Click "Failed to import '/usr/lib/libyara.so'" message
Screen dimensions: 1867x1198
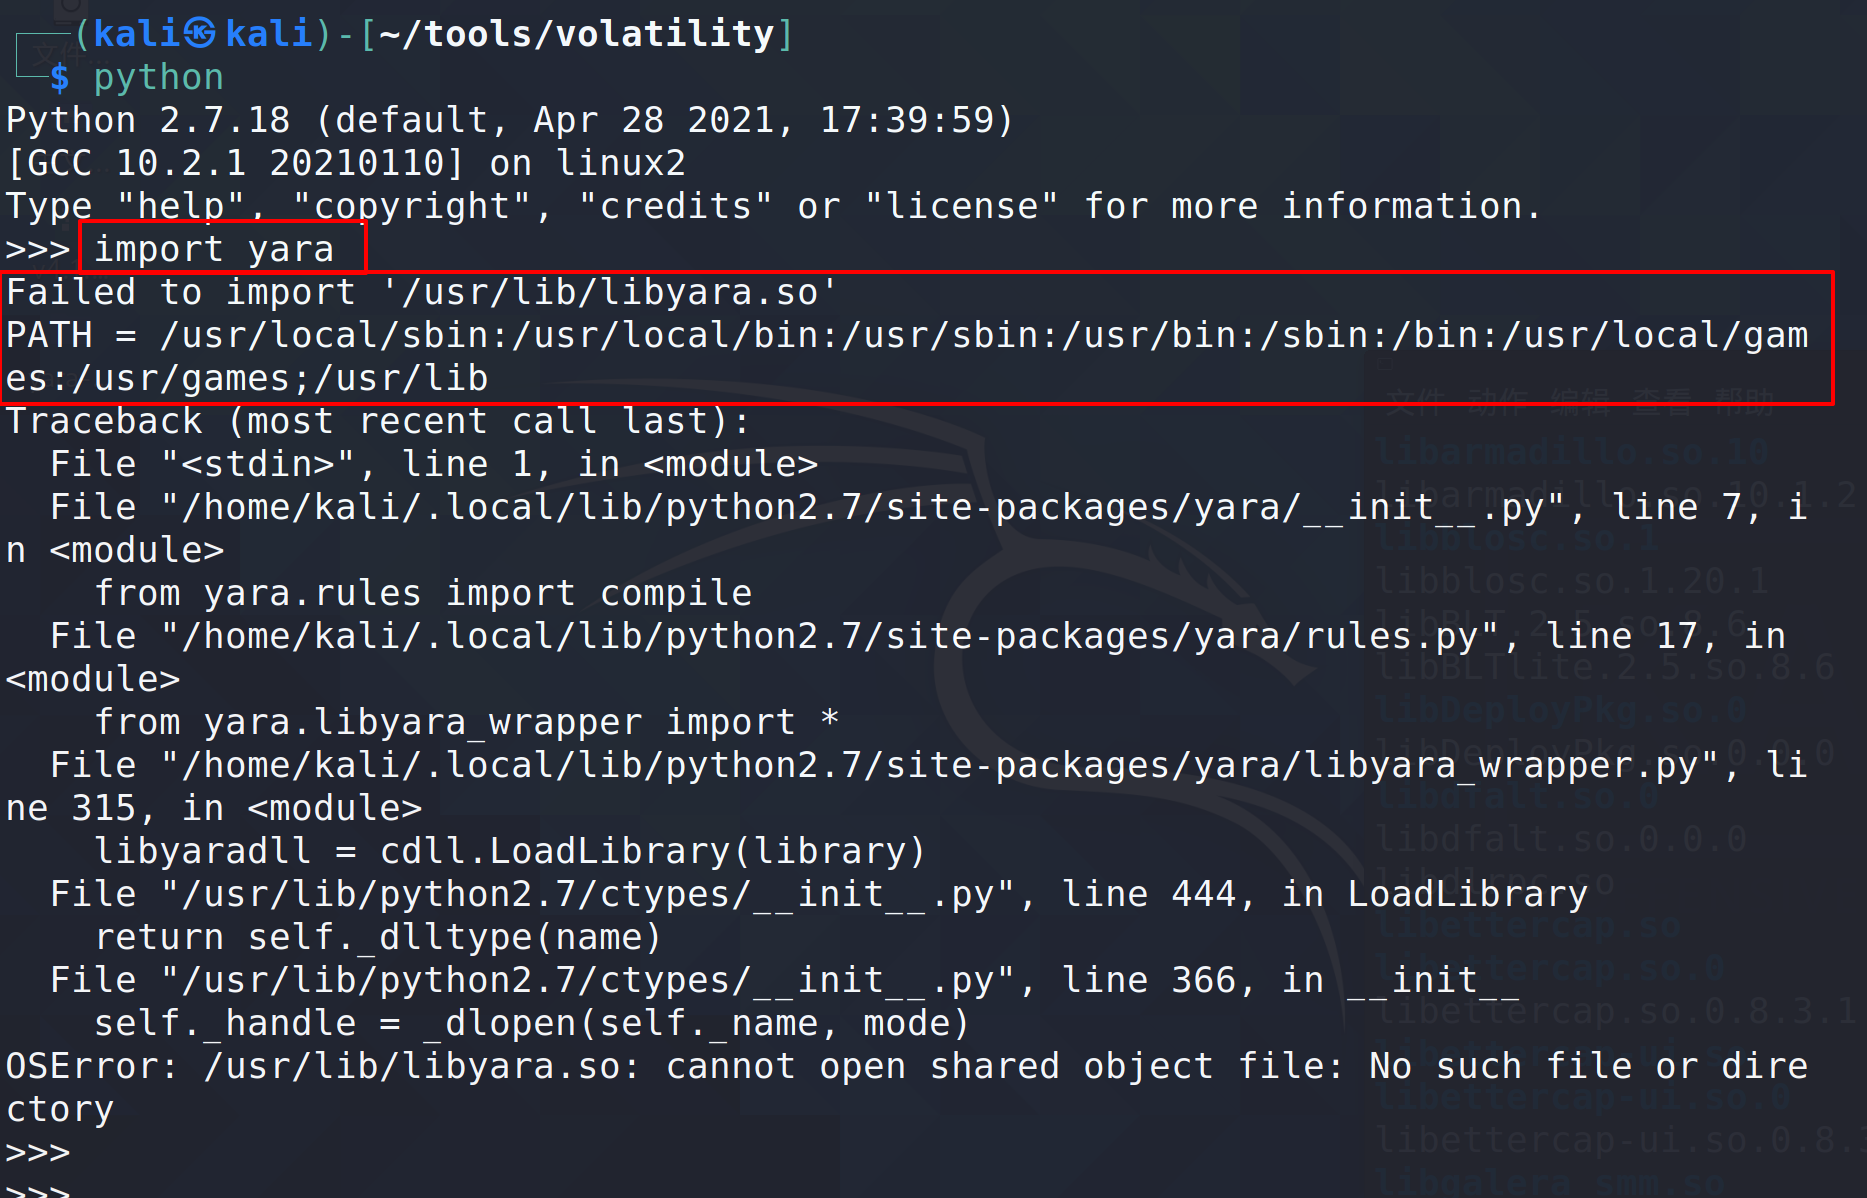pyautogui.click(x=422, y=292)
